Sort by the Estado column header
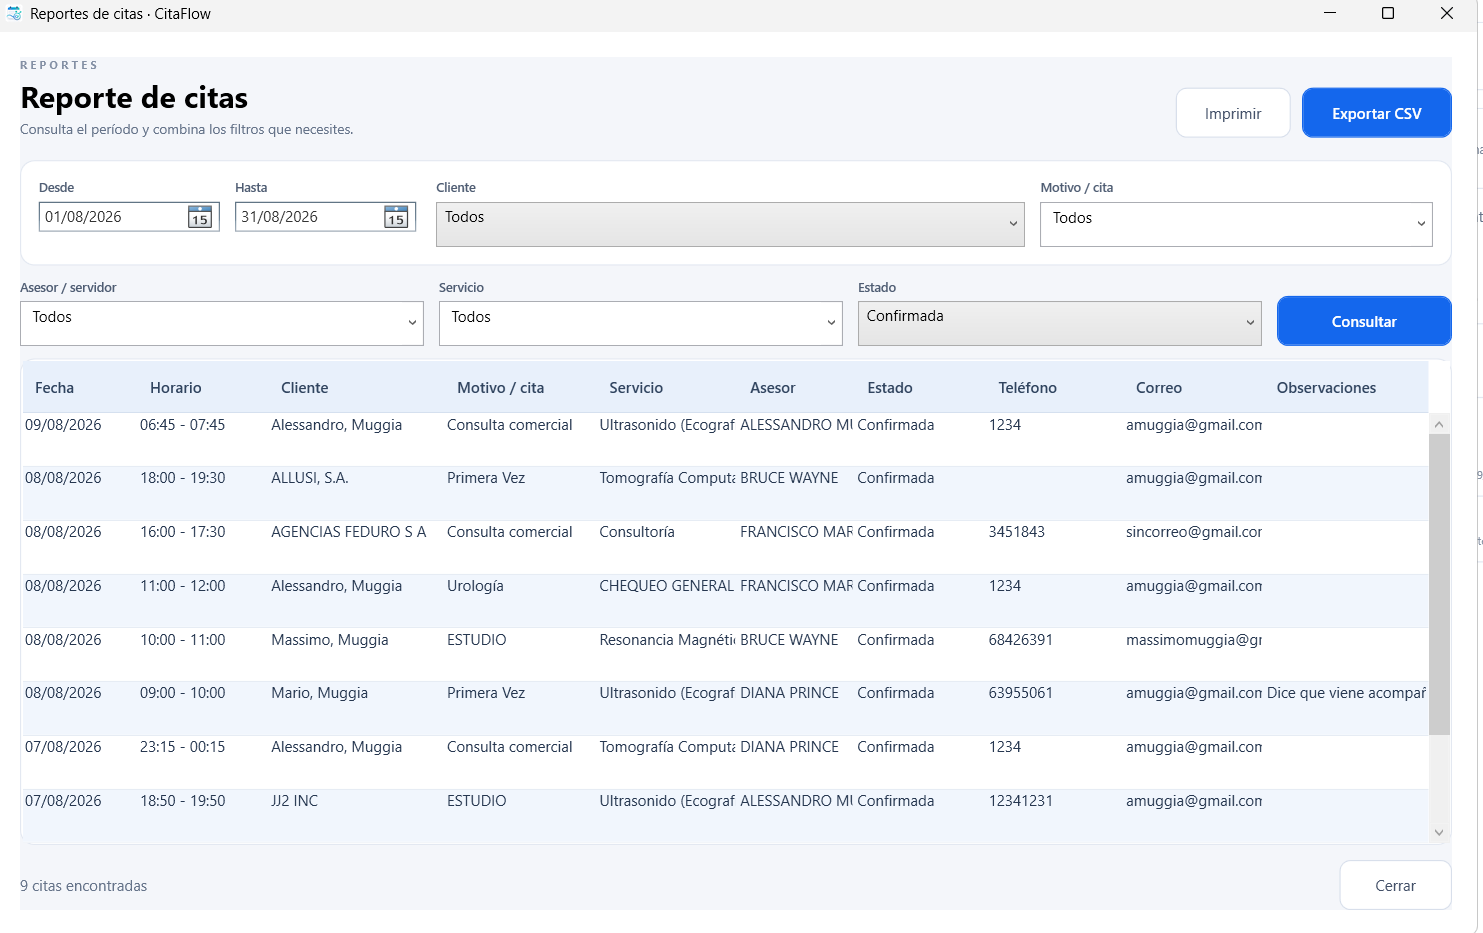This screenshot has height=933, width=1483. click(890, 388)
